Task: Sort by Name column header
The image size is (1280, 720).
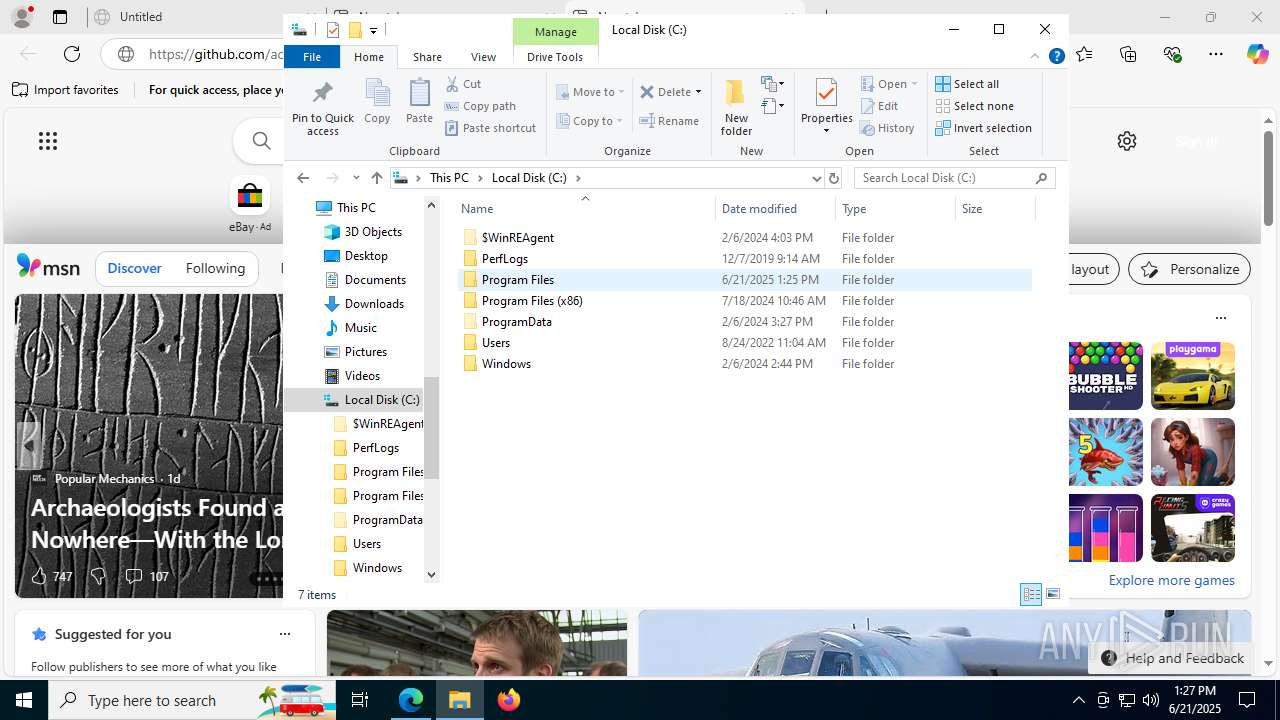Action: [586, 209]
